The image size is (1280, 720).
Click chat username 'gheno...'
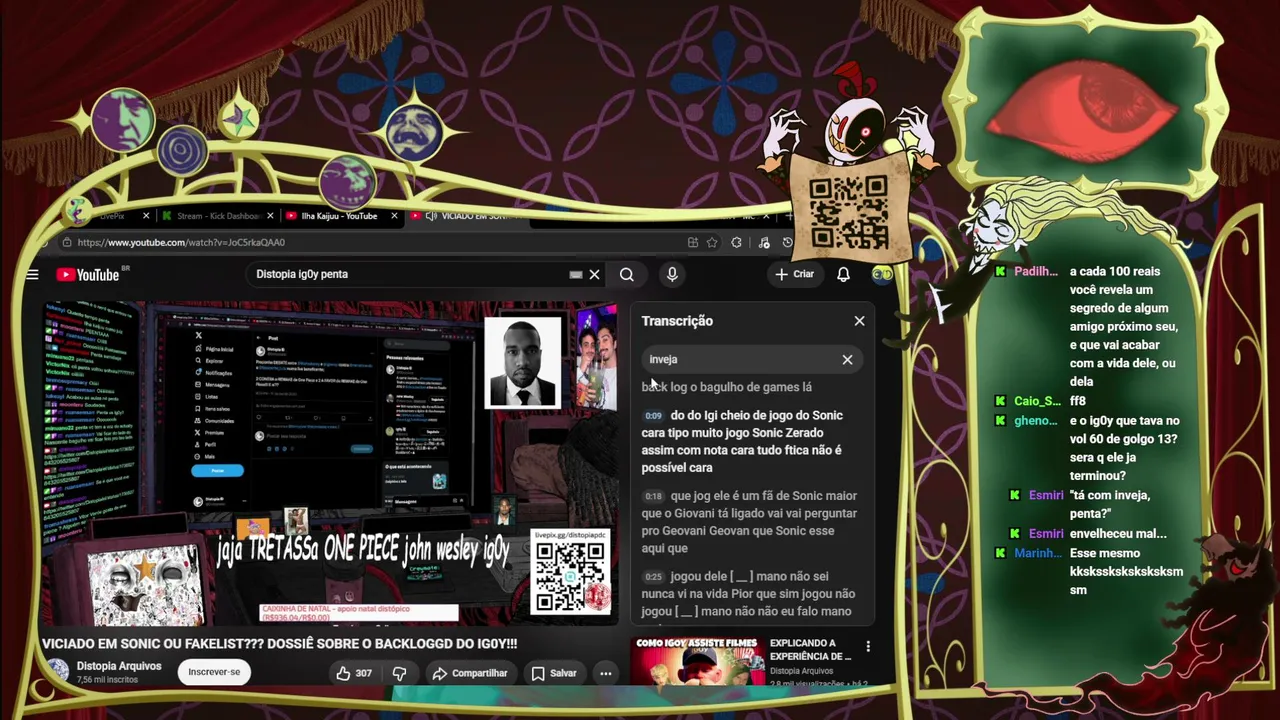coord(1036,421)
